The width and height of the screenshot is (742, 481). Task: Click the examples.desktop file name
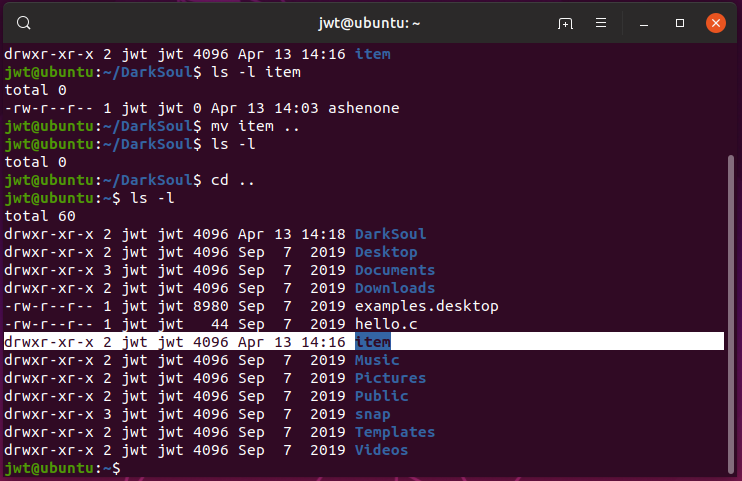pyautogui.click(x=426, y=306)
